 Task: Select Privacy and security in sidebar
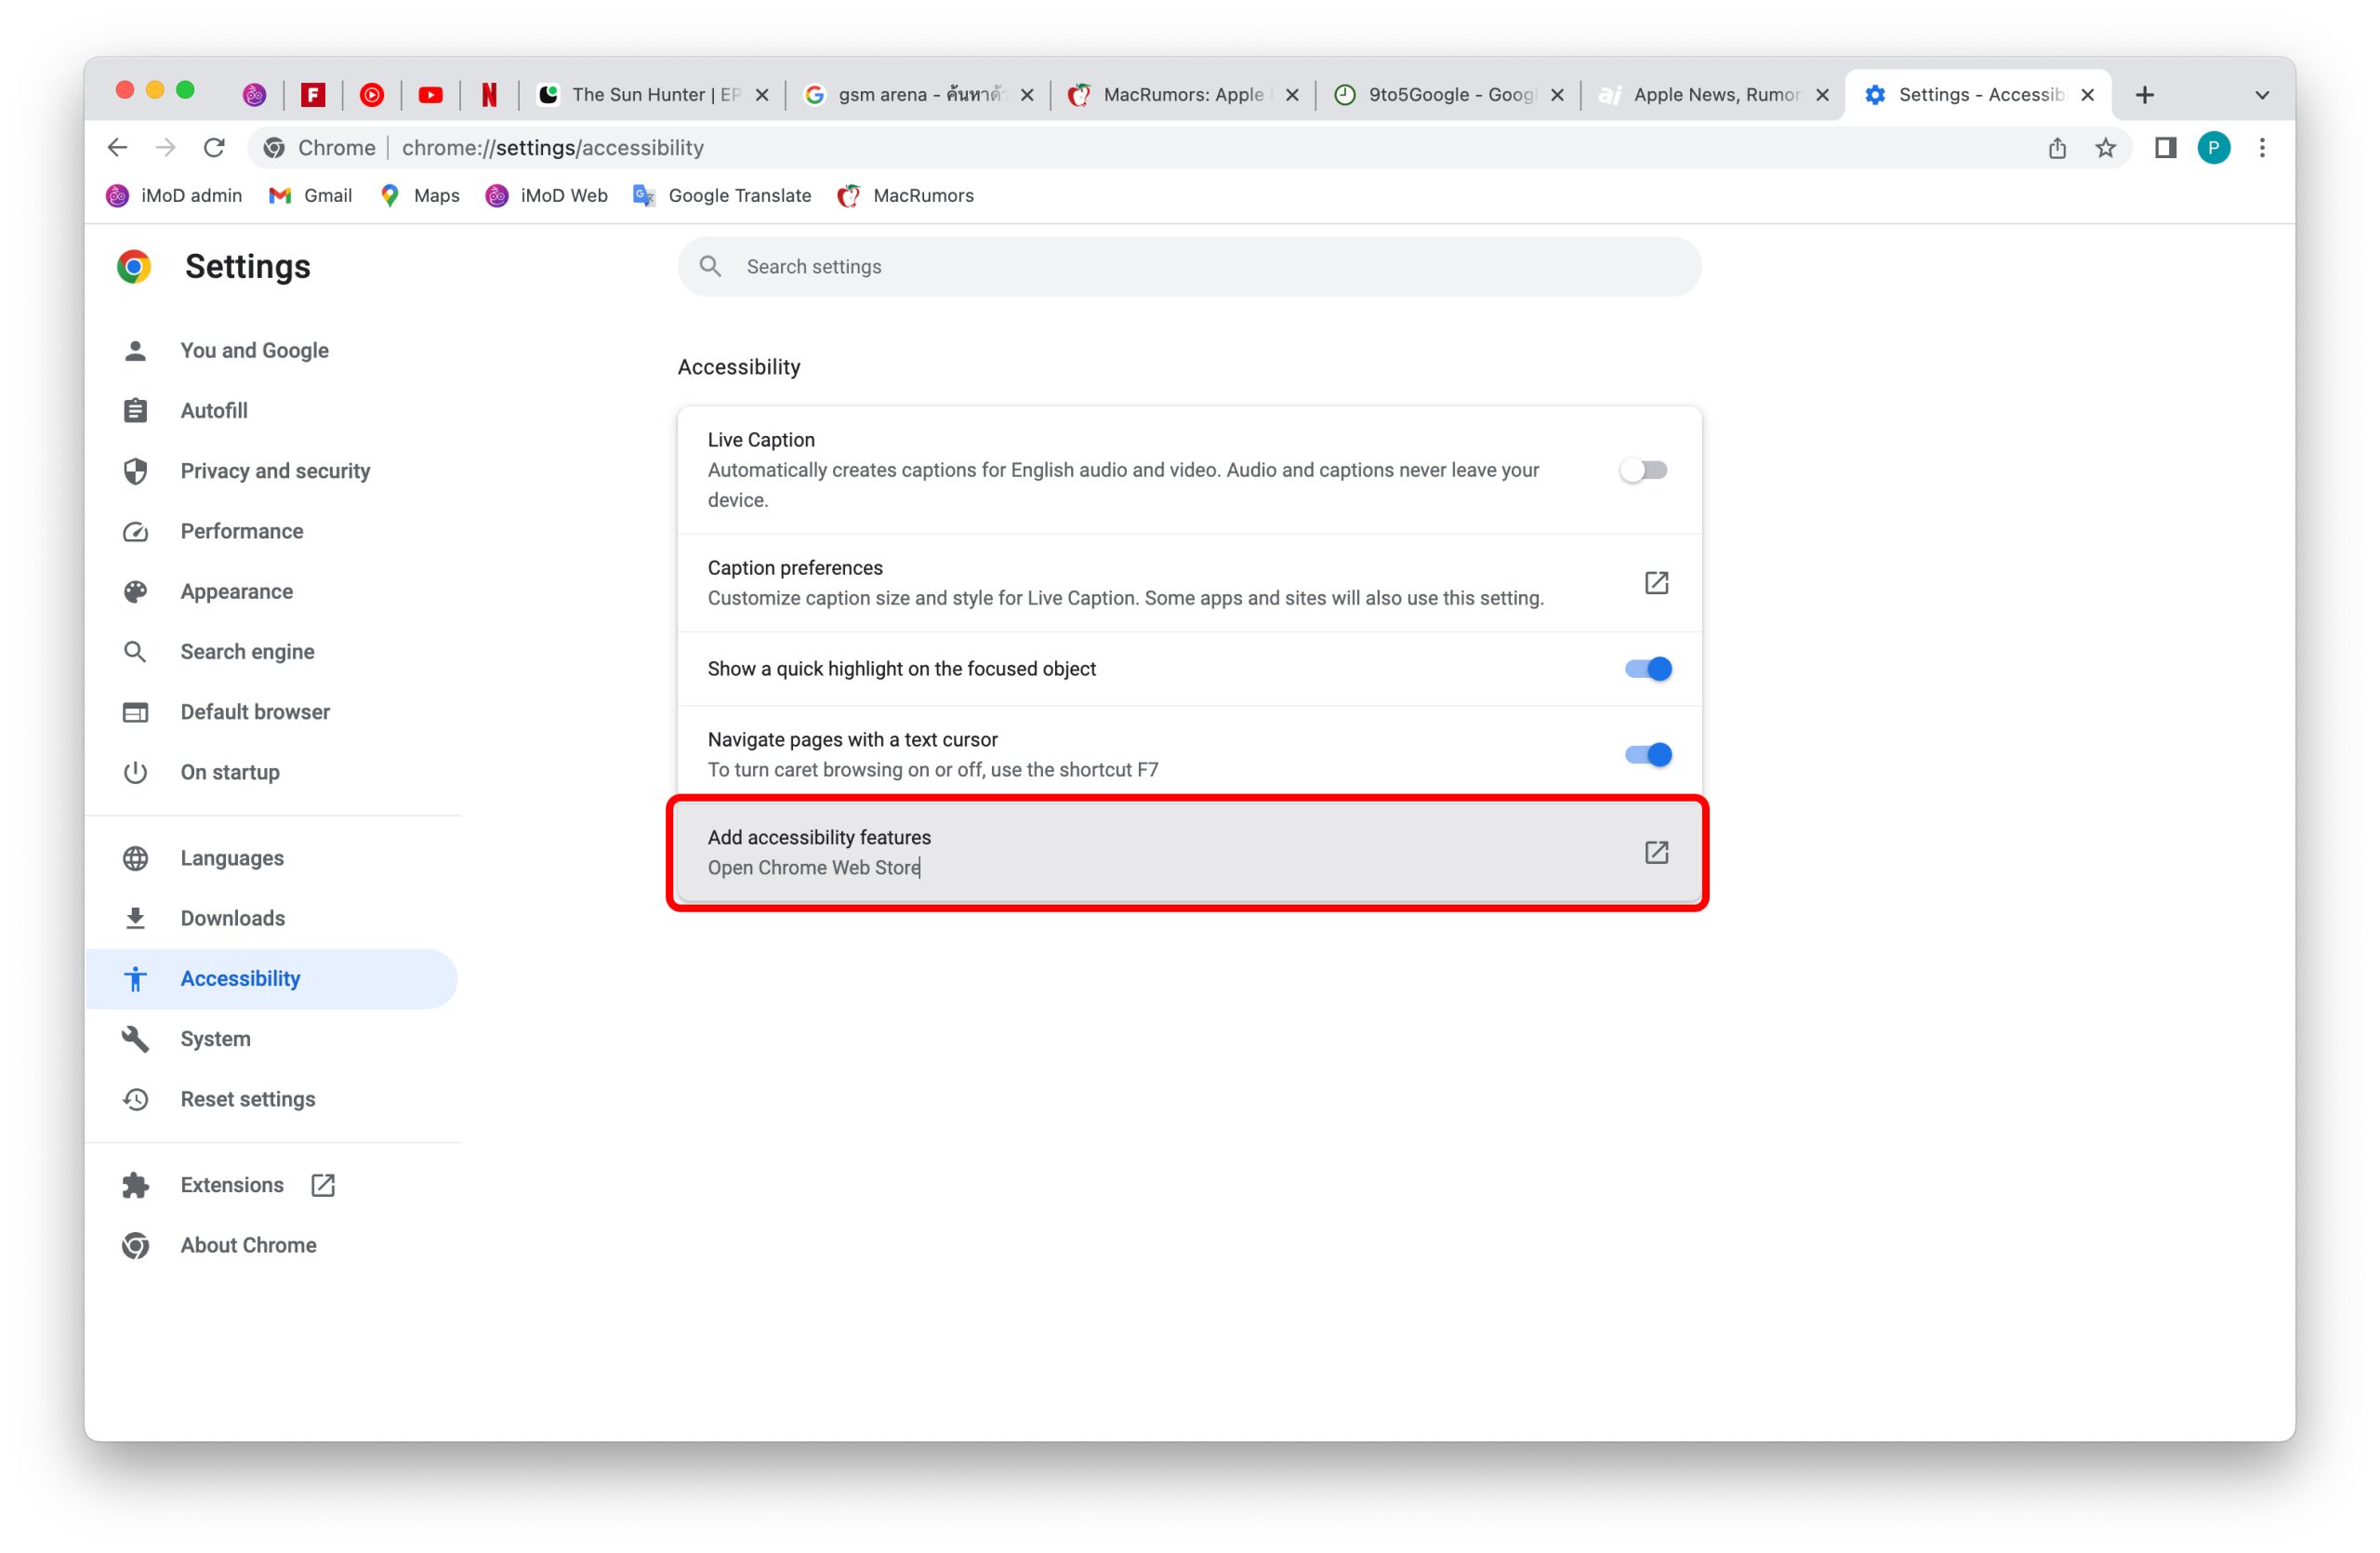(x=275, y=471)
